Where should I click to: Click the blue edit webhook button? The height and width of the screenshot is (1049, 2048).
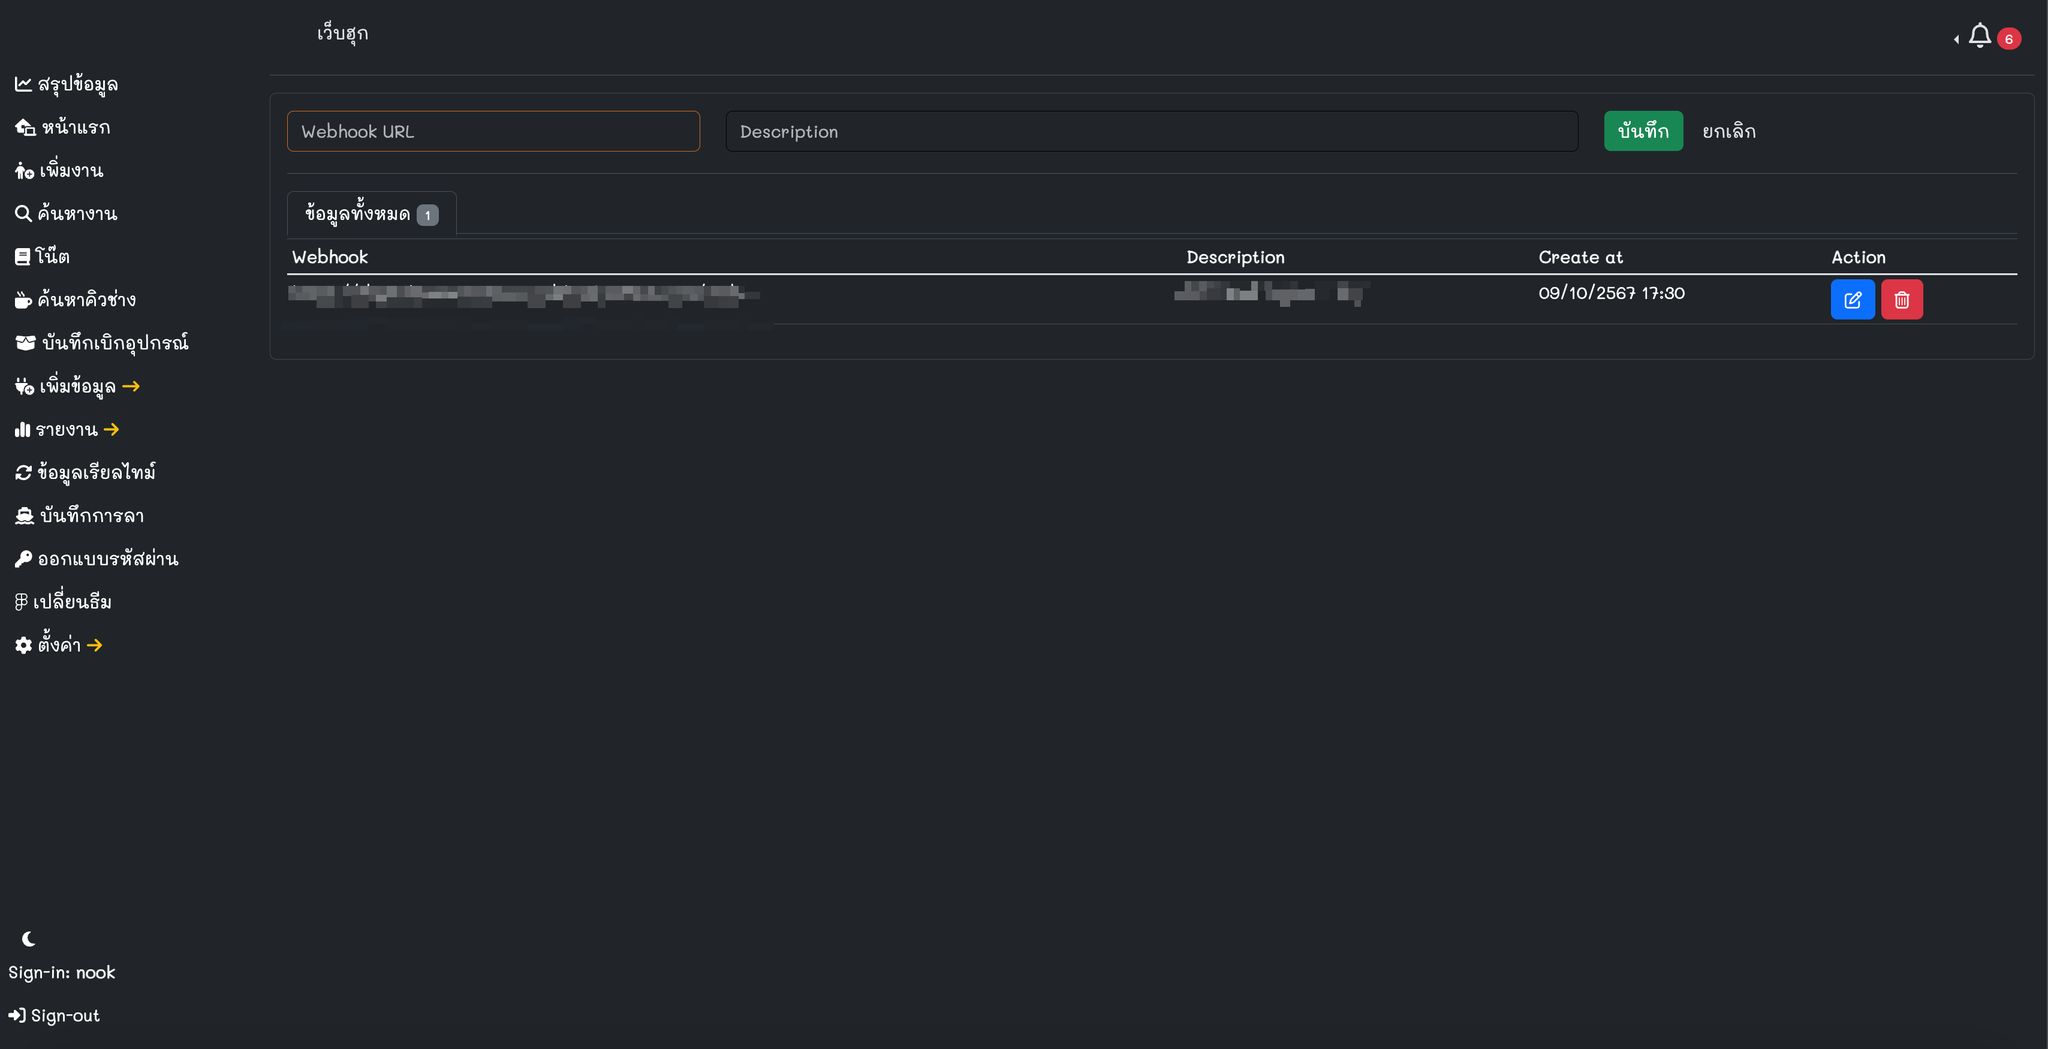(x=1852, y=300)
